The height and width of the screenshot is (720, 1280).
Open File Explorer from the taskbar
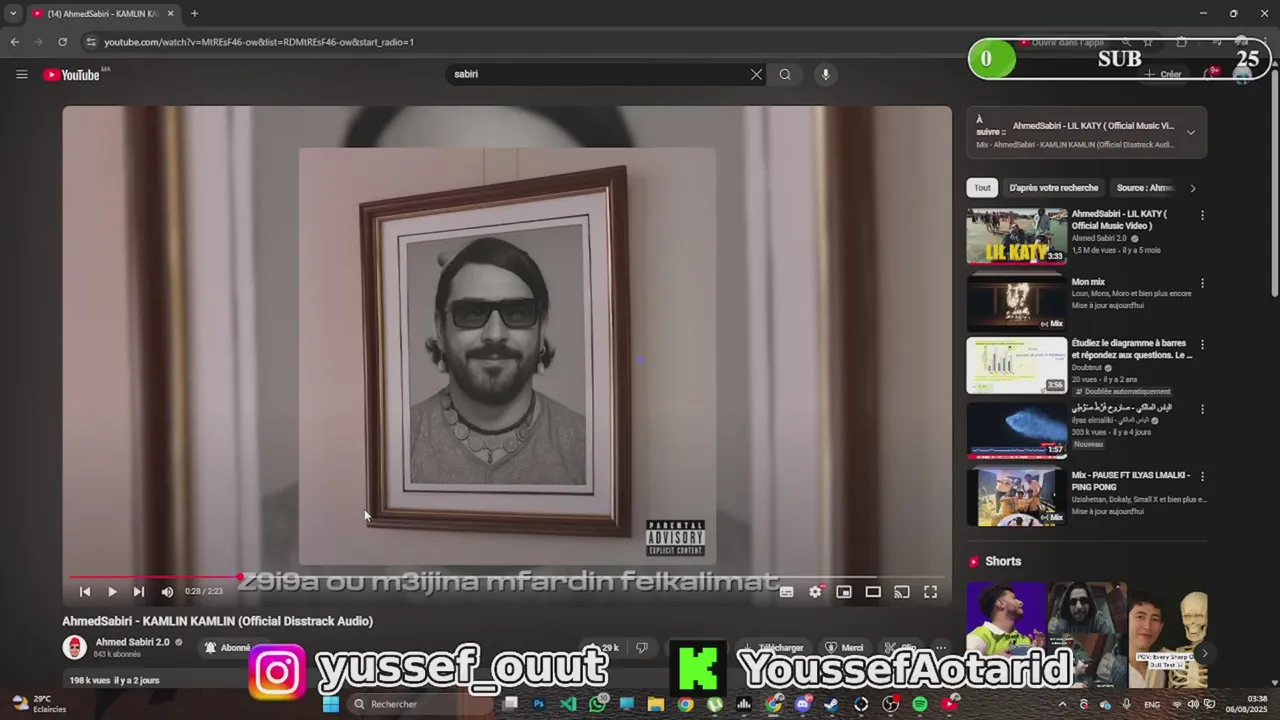(x=656, y=704)
